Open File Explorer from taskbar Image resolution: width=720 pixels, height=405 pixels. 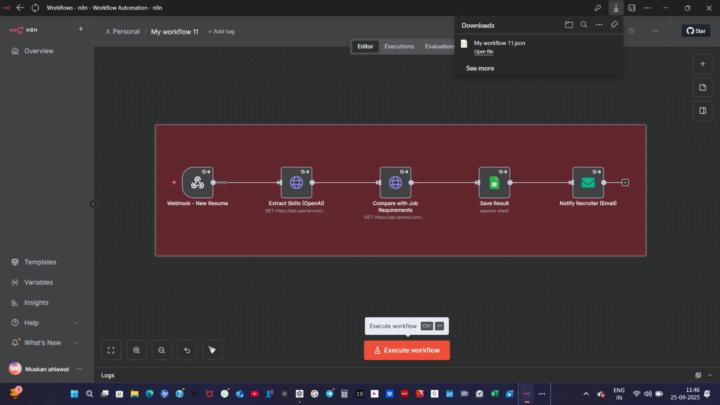(135, 394)
